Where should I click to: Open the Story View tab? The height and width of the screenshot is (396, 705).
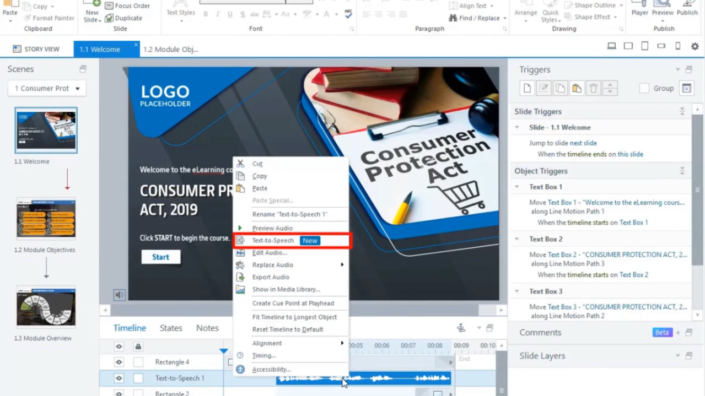[36, 49]
